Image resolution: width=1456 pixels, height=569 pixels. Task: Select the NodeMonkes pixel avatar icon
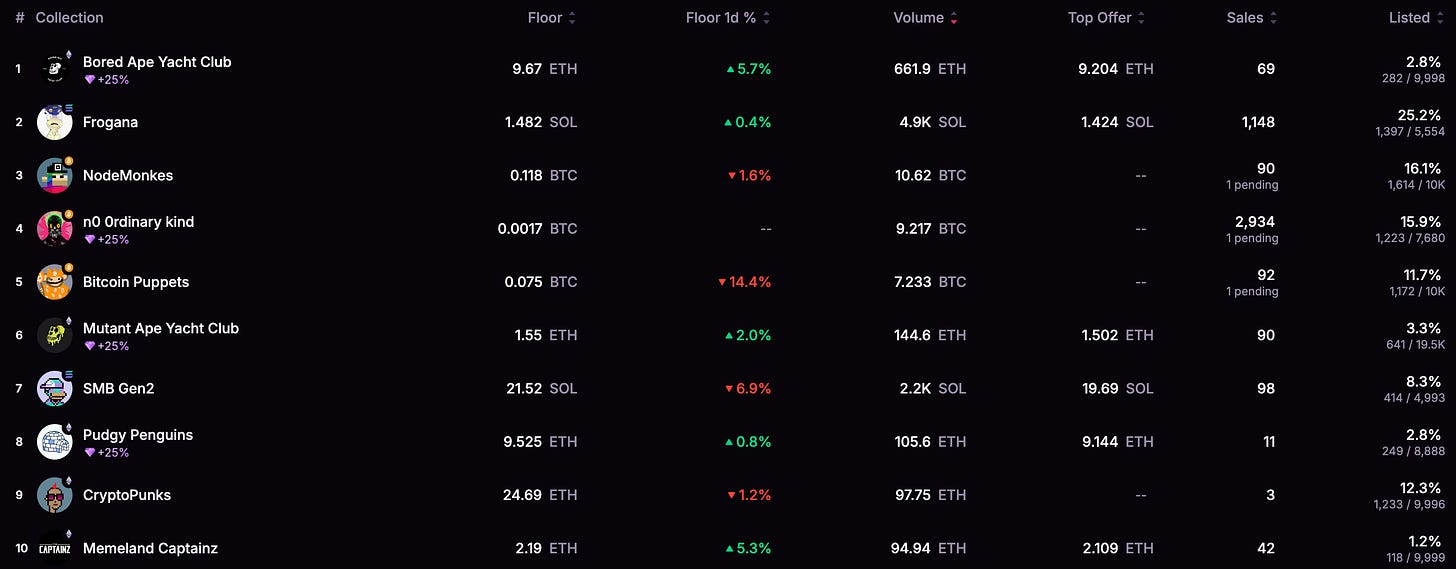(x=55, y=175)
